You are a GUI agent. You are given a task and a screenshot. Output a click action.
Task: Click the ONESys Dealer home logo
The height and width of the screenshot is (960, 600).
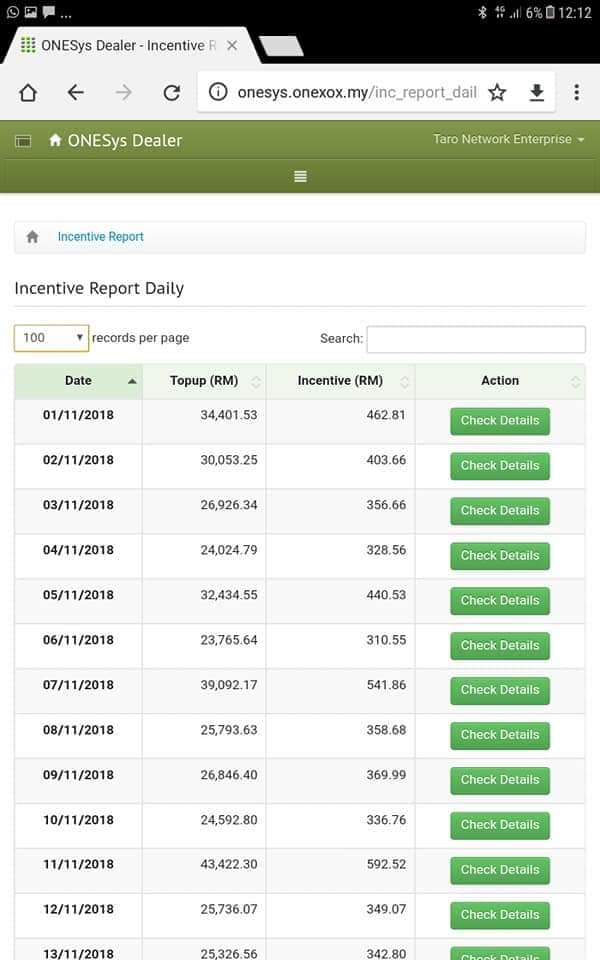[116, 140]
